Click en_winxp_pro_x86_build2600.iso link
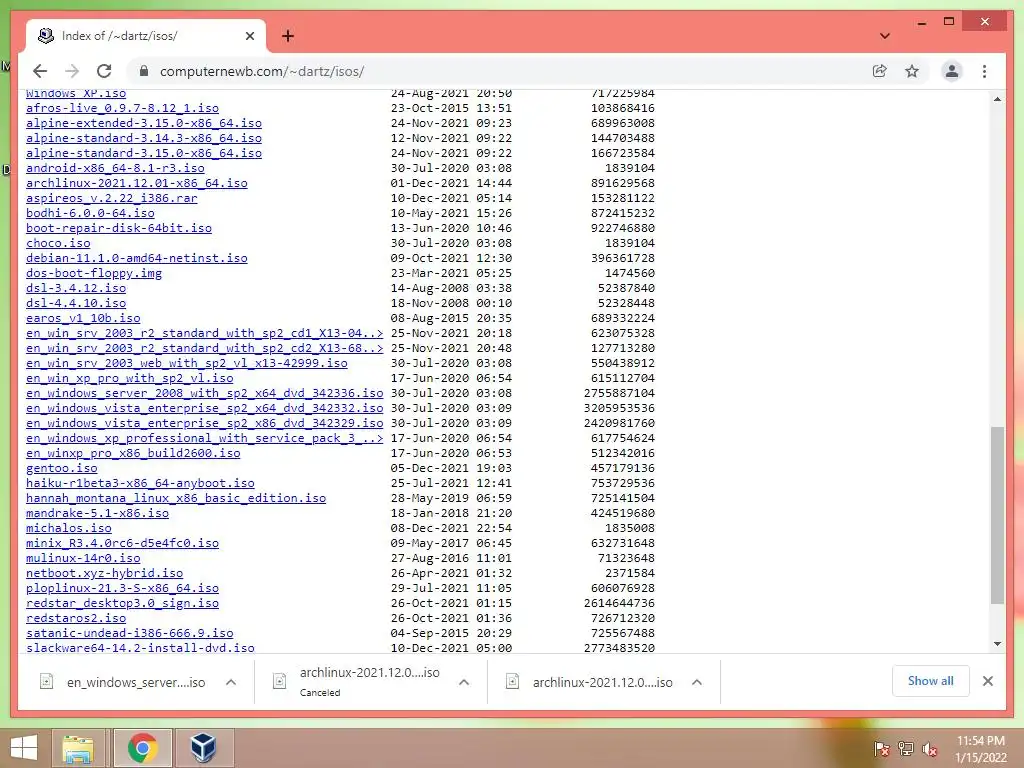The image size is (1024, 768). [x=133, y=454]
